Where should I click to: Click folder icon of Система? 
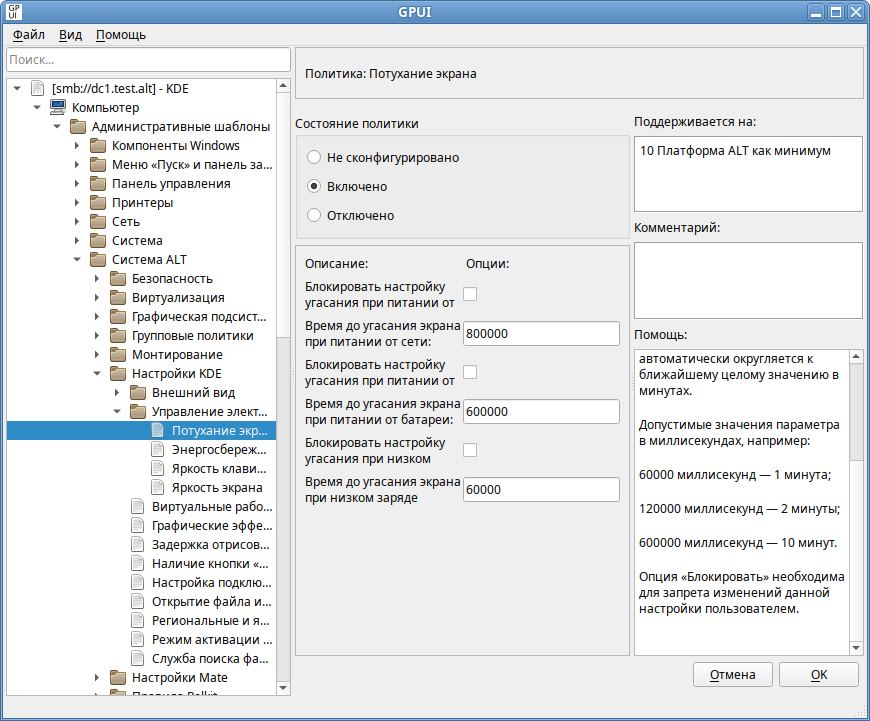(98, 240)
